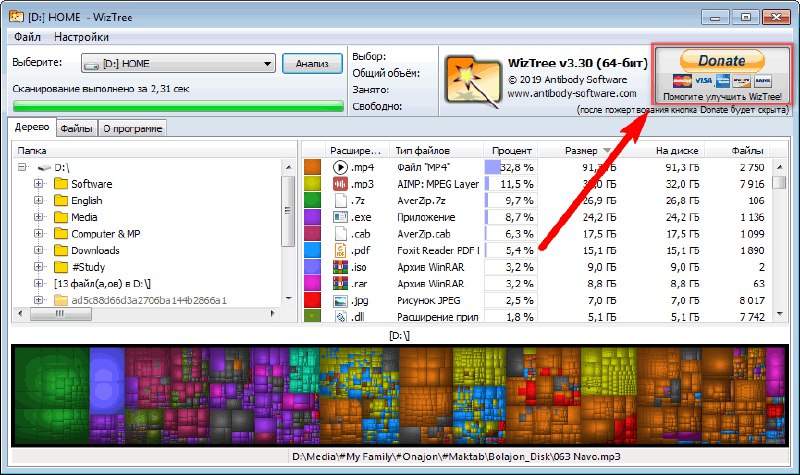This screenshot has width=800, height=475.
Task: Sort by the Размер column header
Action: (581, 151)
